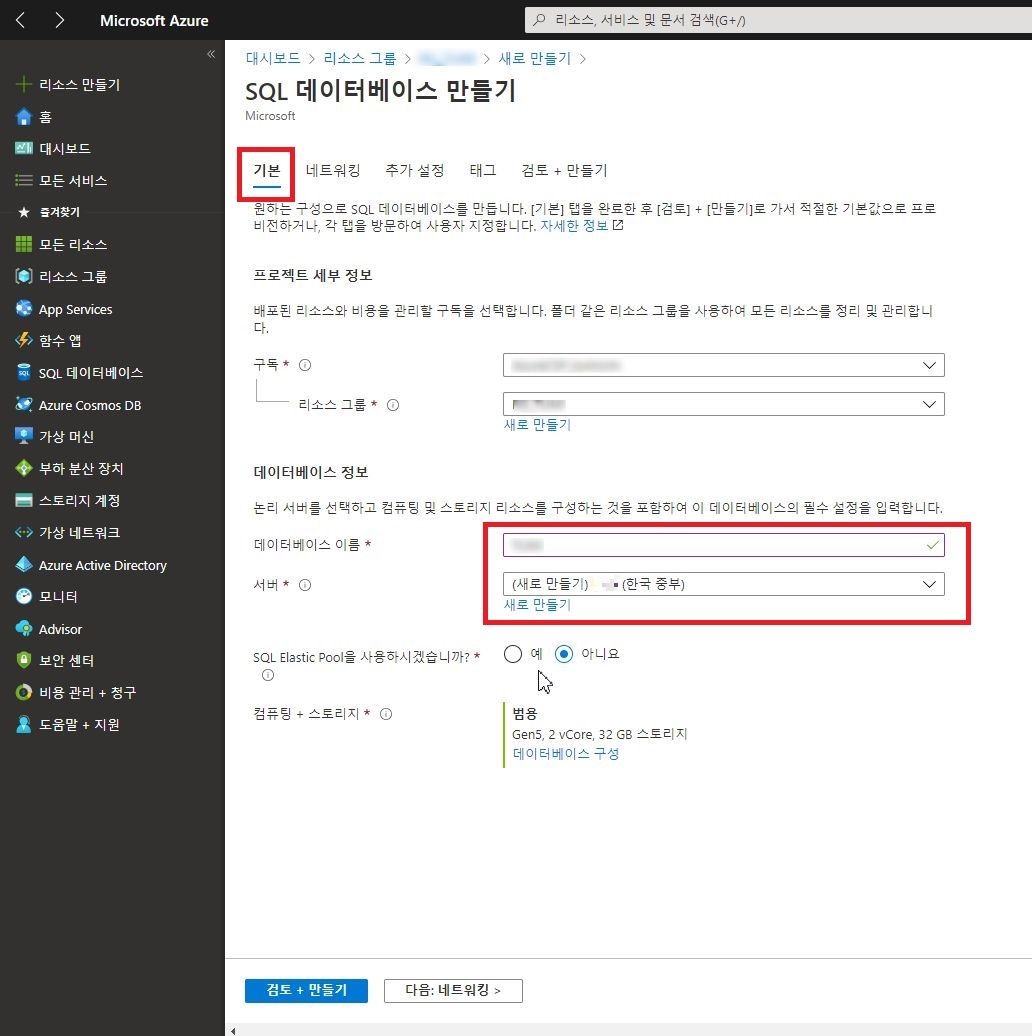
Task: Switch to the 검토 + 만들기 tab
Action: click(x=564, y=170)
